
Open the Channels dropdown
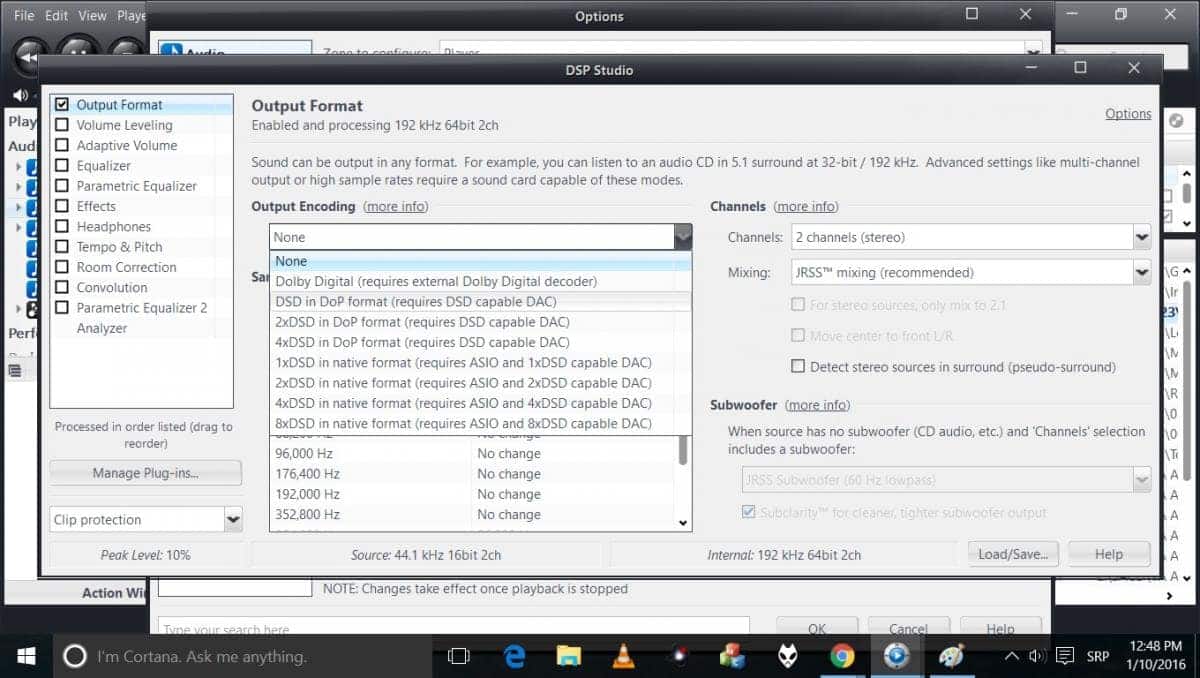pos(1142,237)
